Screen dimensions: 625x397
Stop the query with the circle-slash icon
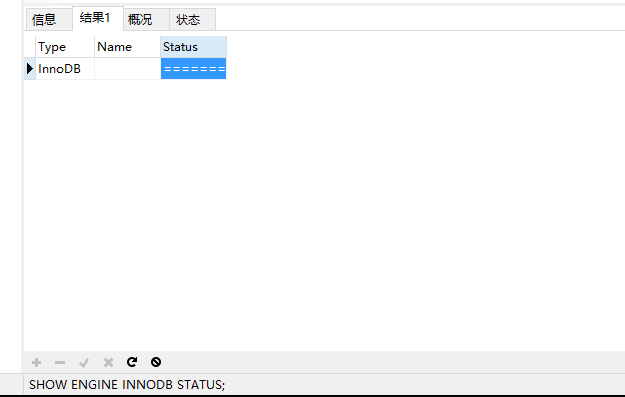pos(156,362)
